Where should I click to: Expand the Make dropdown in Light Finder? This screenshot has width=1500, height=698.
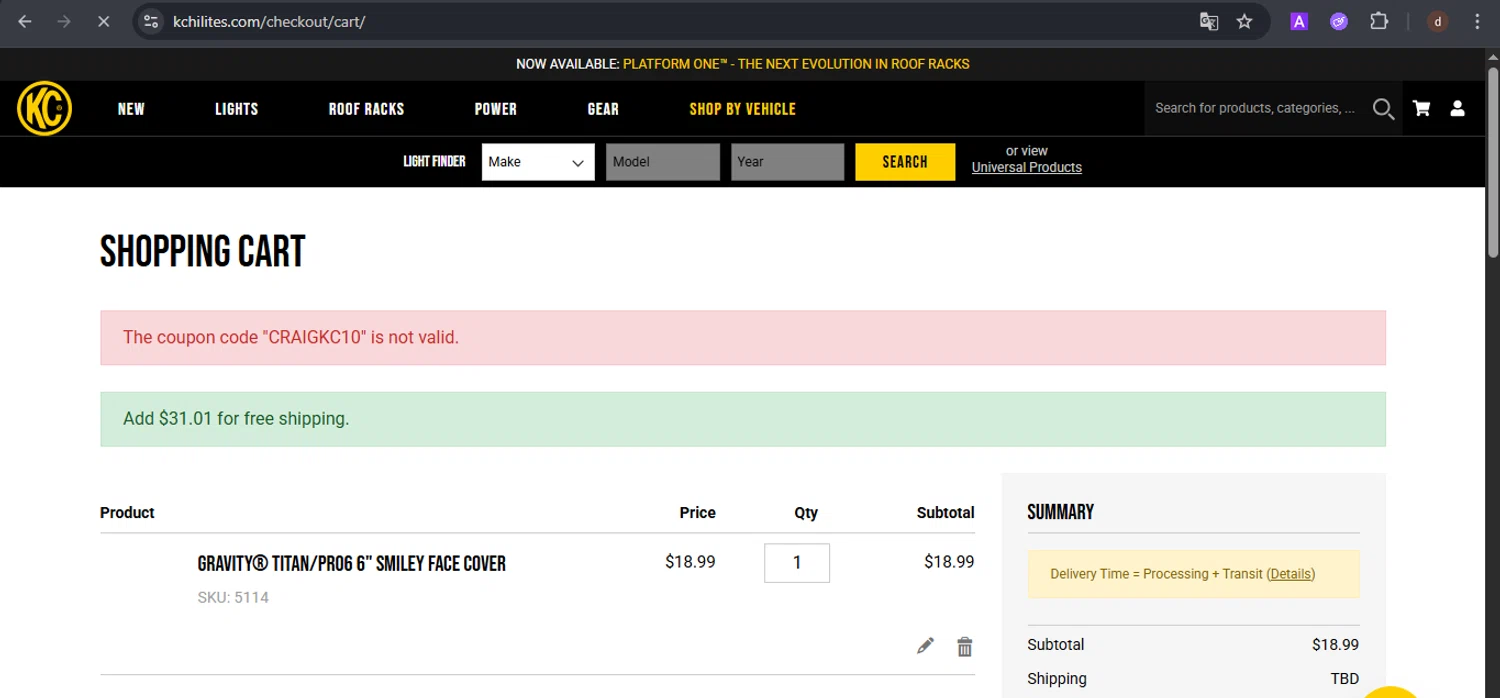click(x=538, y=162)
